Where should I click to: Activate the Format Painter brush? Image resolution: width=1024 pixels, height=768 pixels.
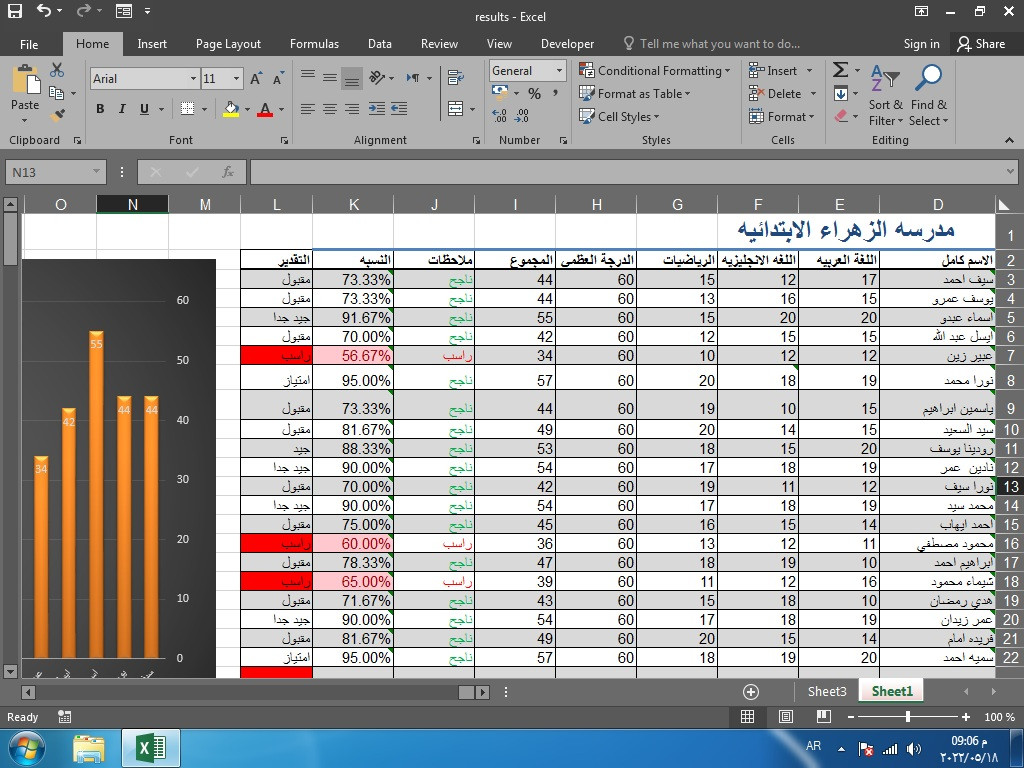[x=57, y=116]
